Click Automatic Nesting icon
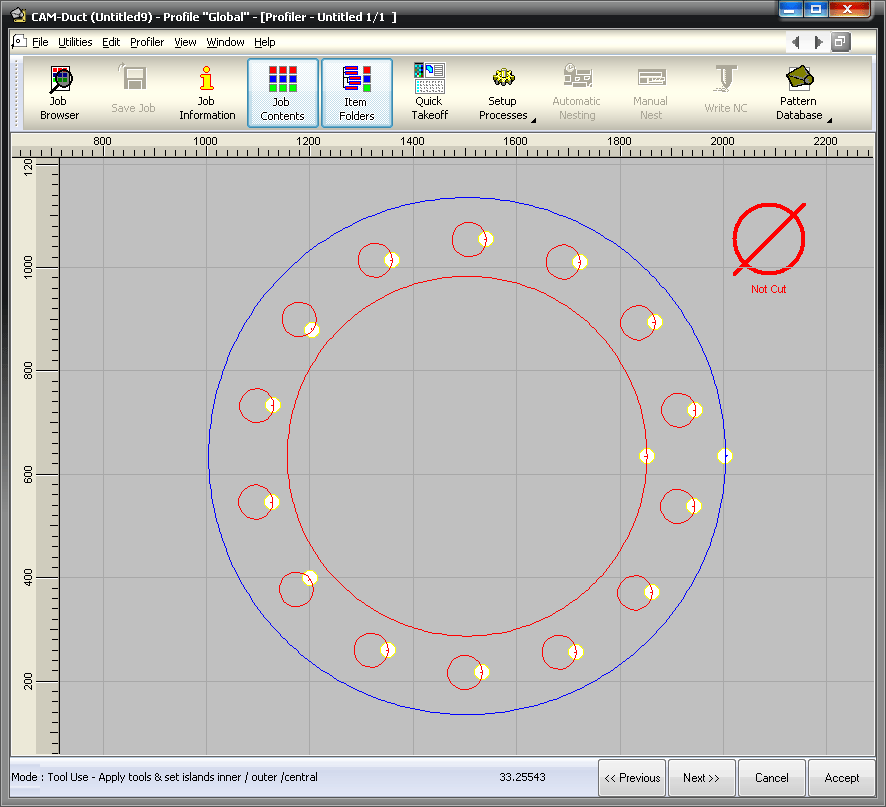Image resolution: width=886 pixels, height=807 pixels. [577, 76]
